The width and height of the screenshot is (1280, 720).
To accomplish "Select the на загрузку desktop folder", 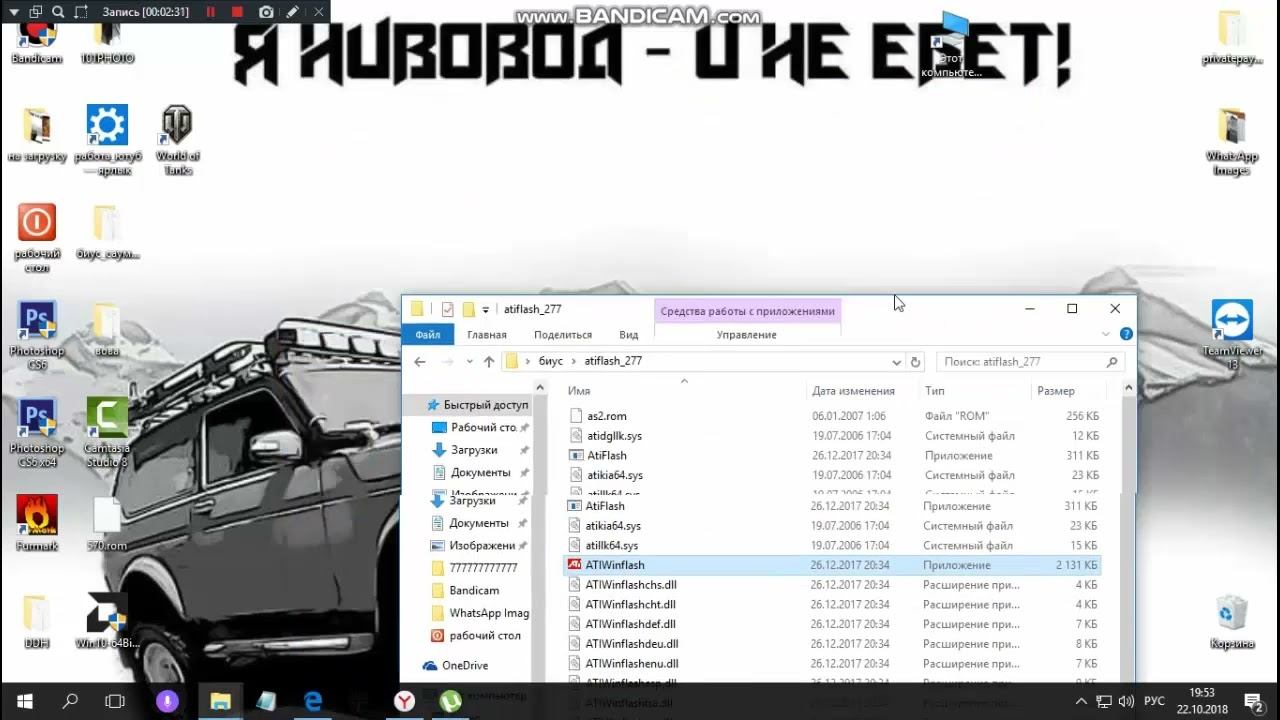I will [x=37, y=134].
